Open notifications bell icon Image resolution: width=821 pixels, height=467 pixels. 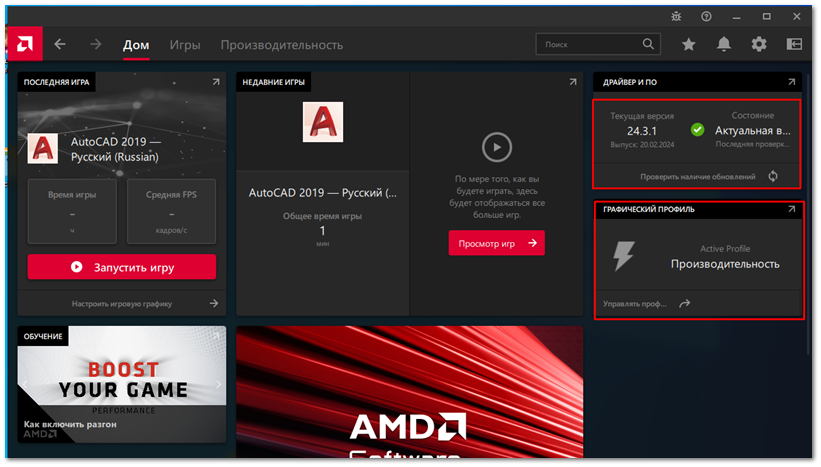pyautogui.click(x=724, y=45)
